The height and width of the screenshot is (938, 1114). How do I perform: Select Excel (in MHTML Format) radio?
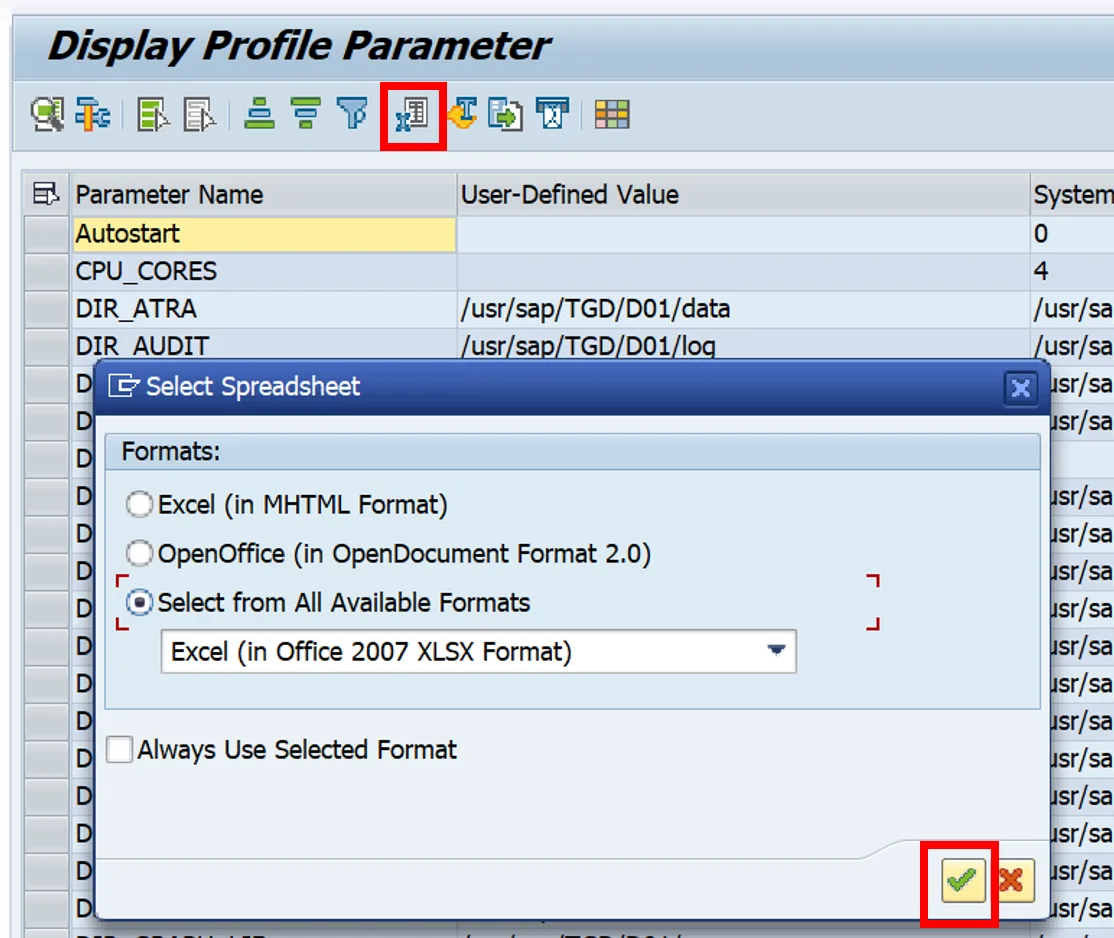(x=139, y=505)
